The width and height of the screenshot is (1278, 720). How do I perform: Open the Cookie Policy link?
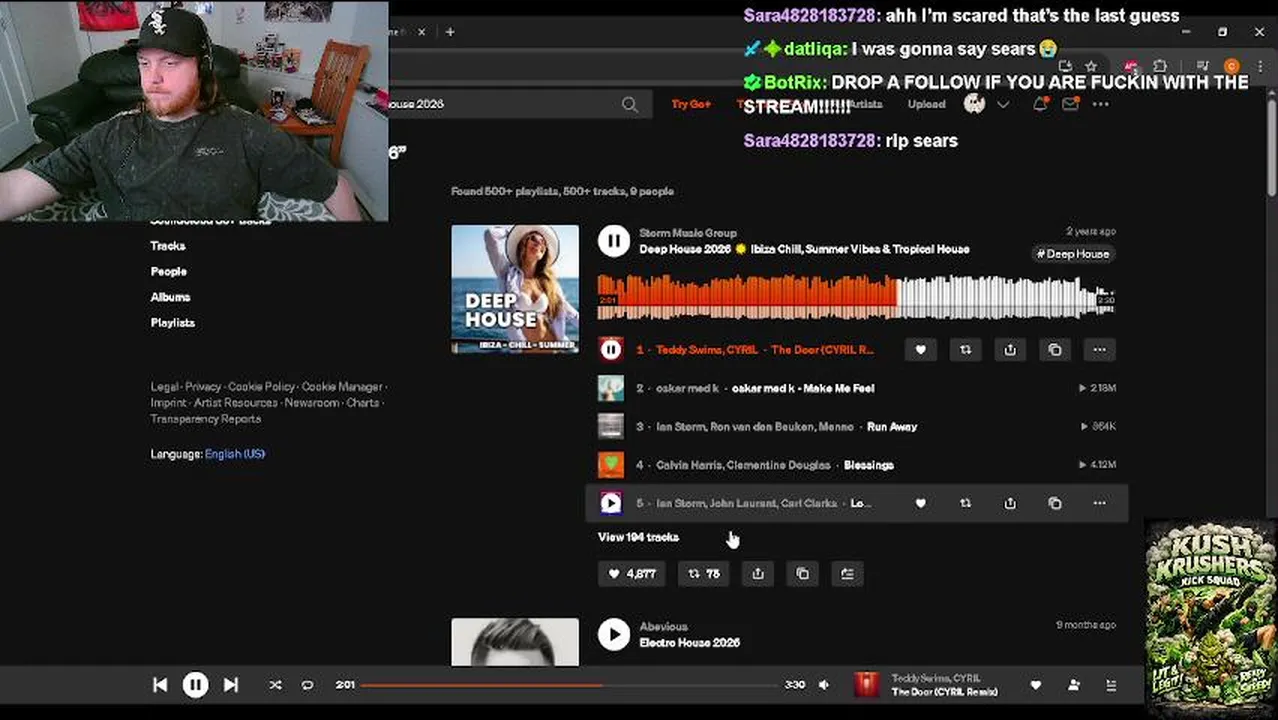(262, 387)
